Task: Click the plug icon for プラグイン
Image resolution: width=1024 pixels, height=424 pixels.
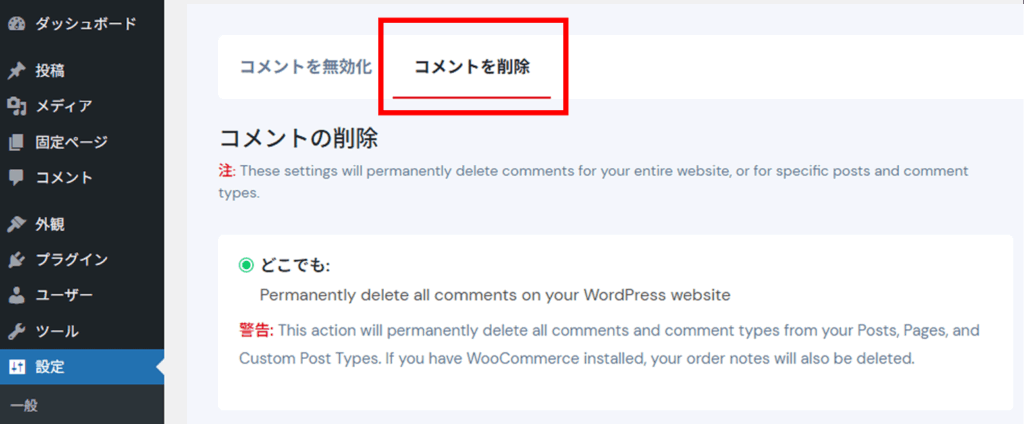Action: click(16, 260)
